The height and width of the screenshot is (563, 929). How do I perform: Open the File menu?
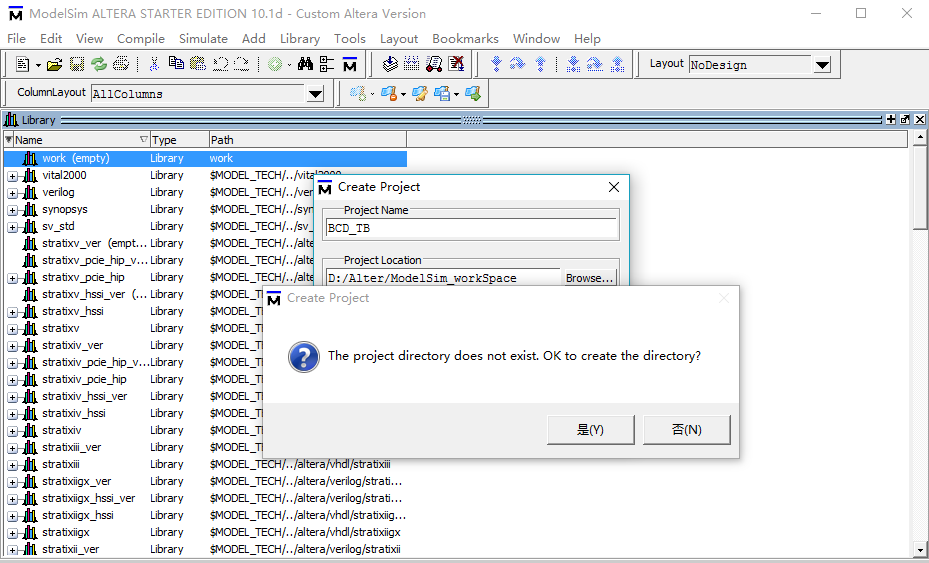click(16, 39)
